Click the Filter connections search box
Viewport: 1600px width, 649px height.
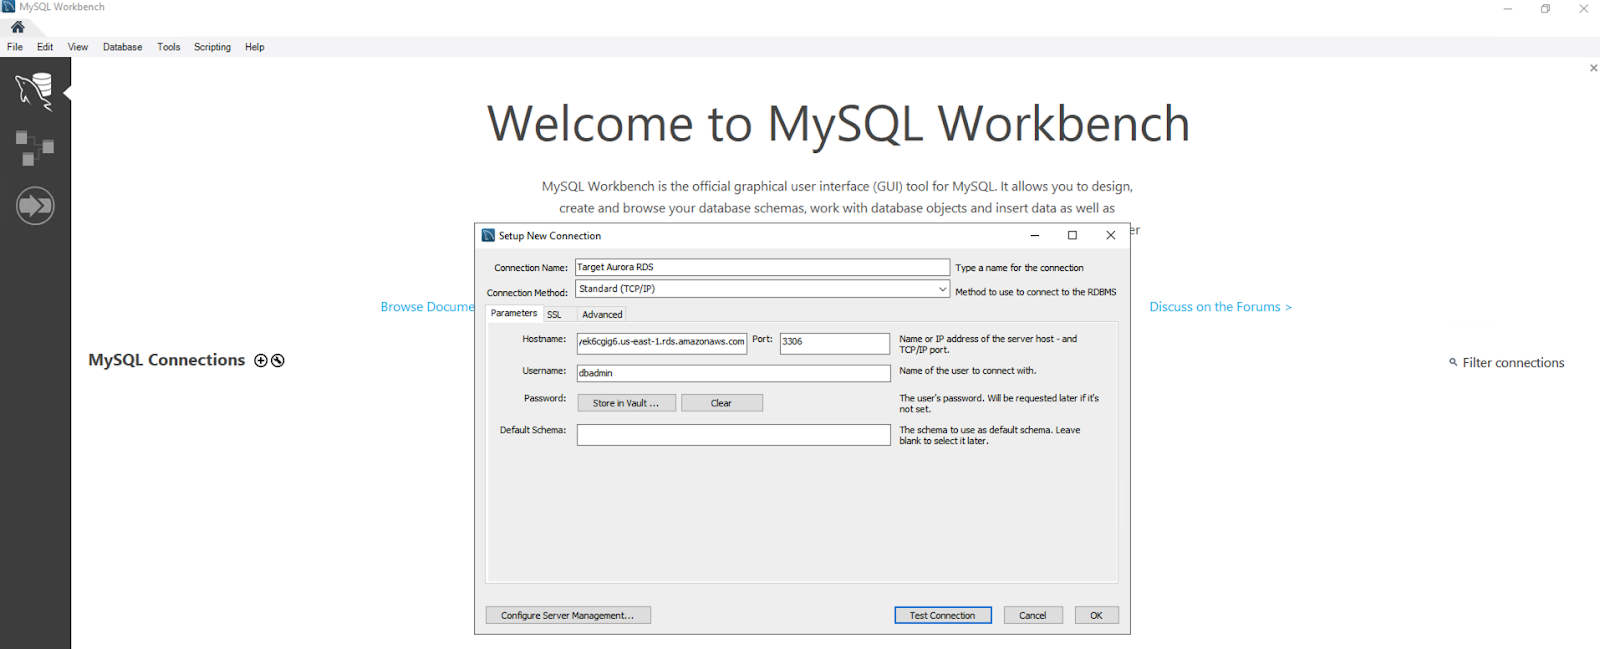coord(1513,363)
